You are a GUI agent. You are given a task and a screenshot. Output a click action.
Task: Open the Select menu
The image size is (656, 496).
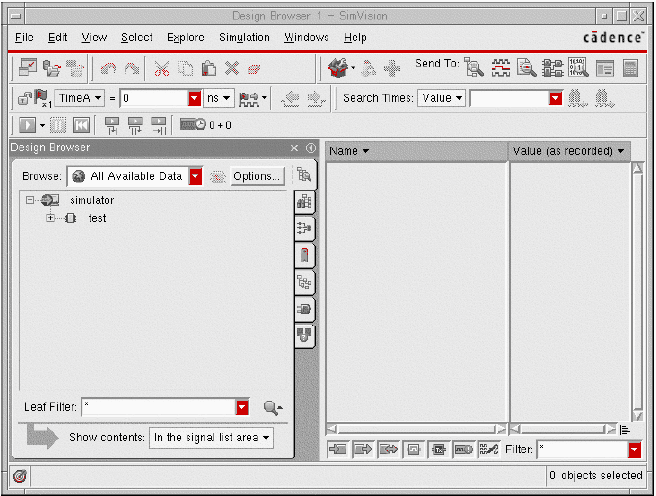point(137,37)
